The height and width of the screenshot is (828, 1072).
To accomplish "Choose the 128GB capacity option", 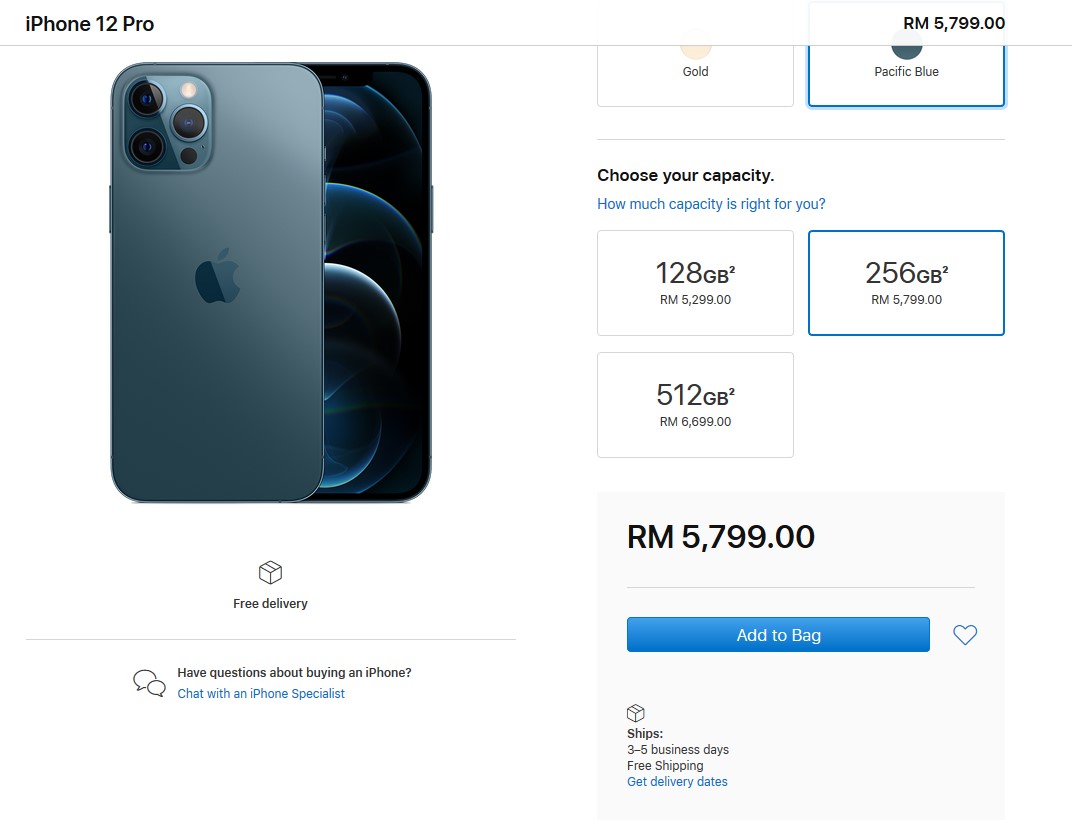I will click(x=695, y=283).
